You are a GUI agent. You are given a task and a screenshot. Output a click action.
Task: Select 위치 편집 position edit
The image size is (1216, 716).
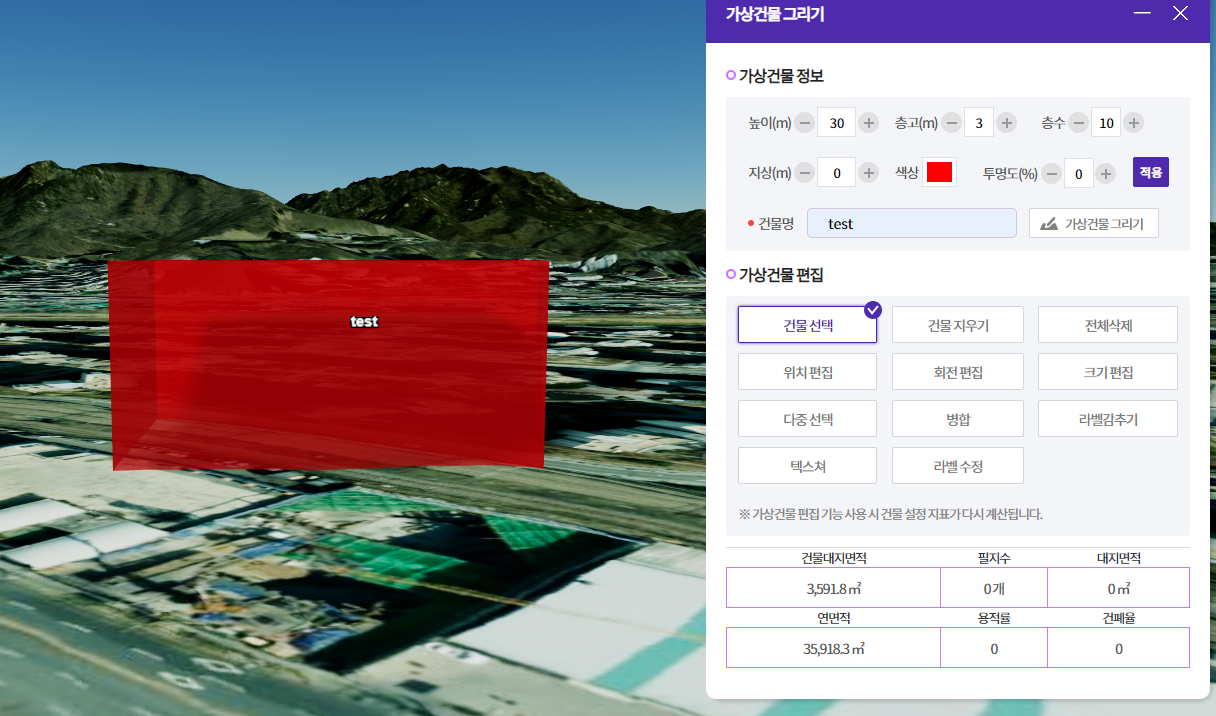coord(808,372)
